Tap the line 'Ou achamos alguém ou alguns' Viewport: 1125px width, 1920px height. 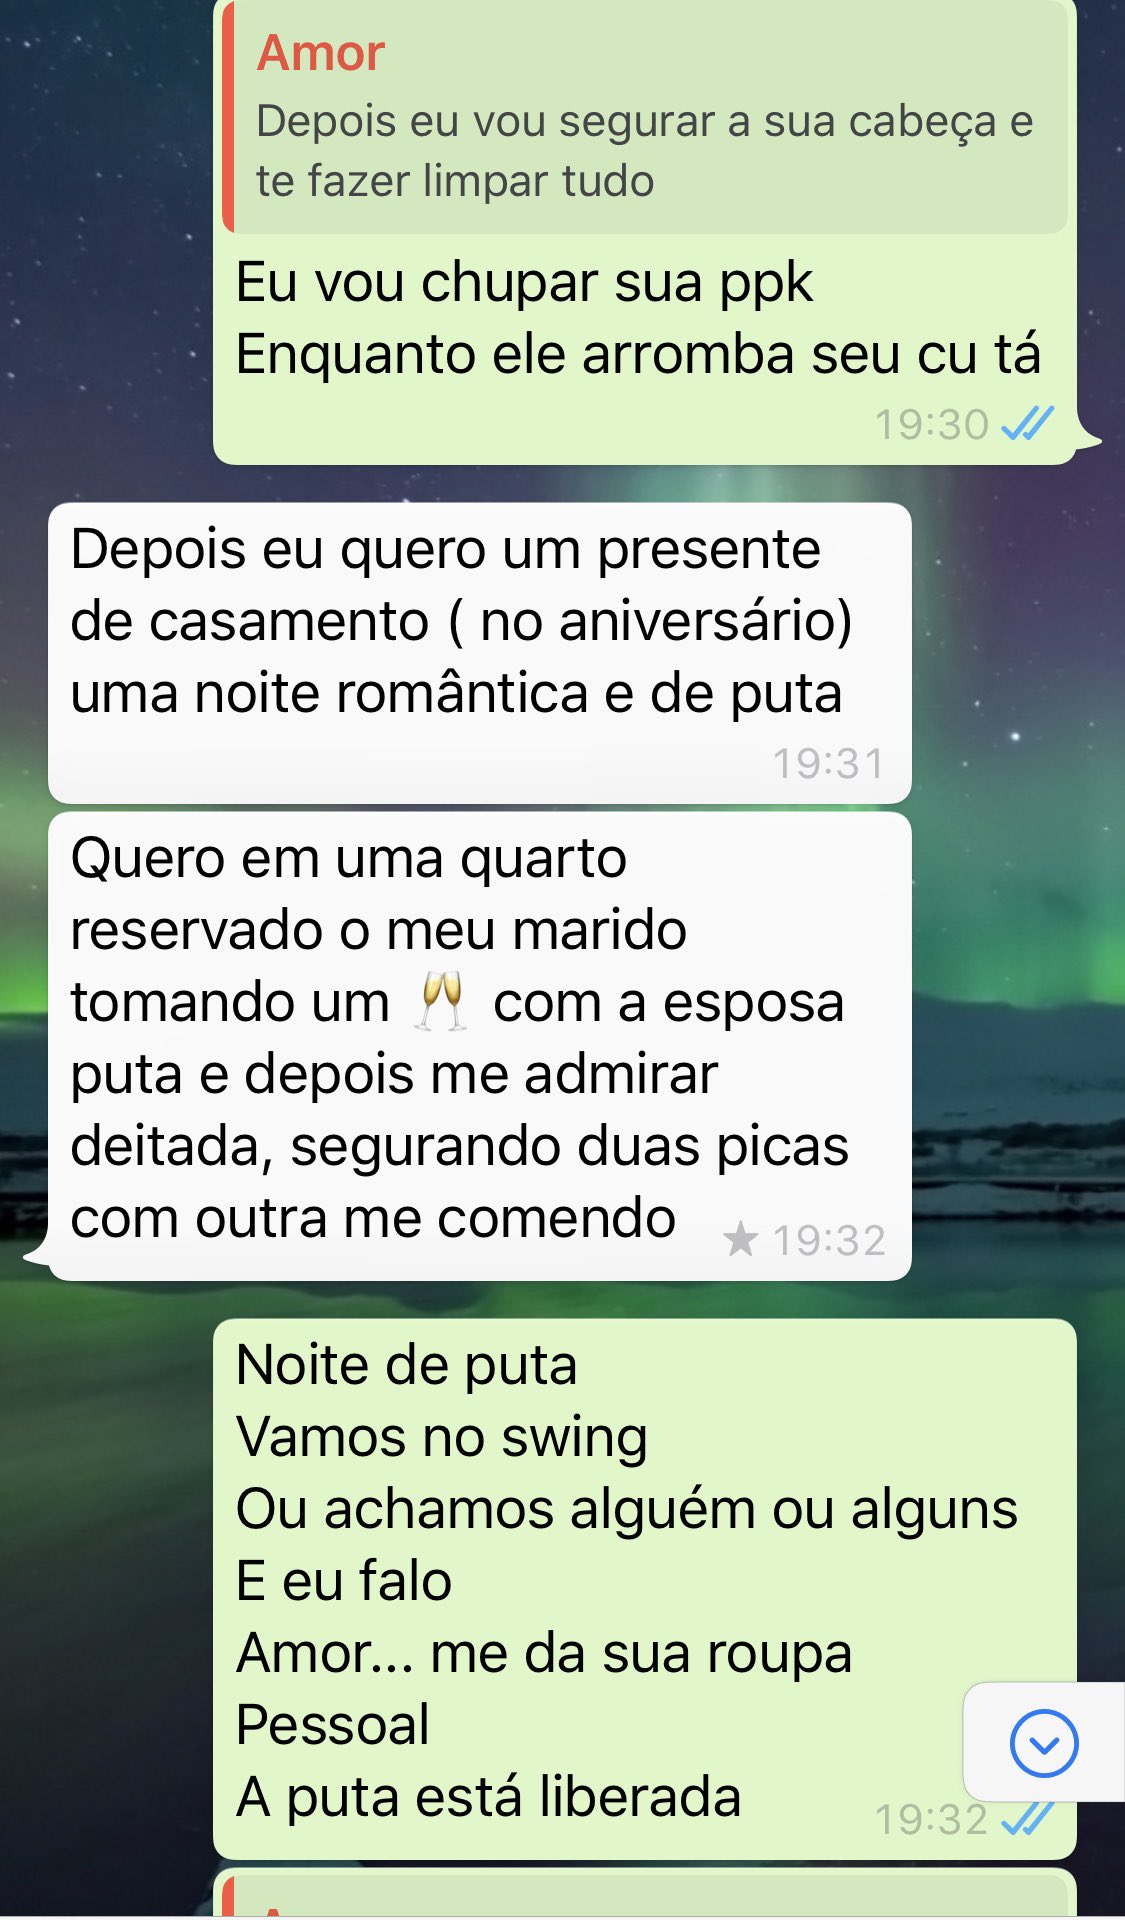tap(627, 1509)
